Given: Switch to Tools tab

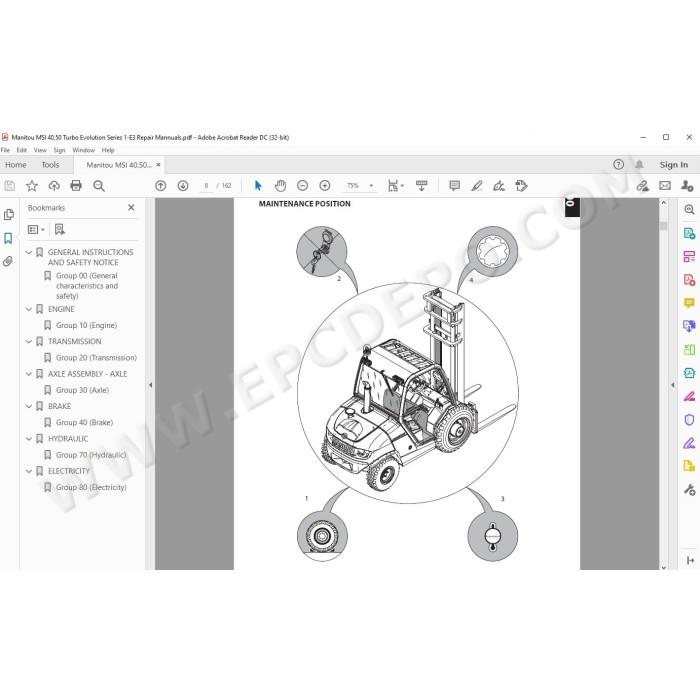Looking at the screenshot, I should (x=50, y=165).
